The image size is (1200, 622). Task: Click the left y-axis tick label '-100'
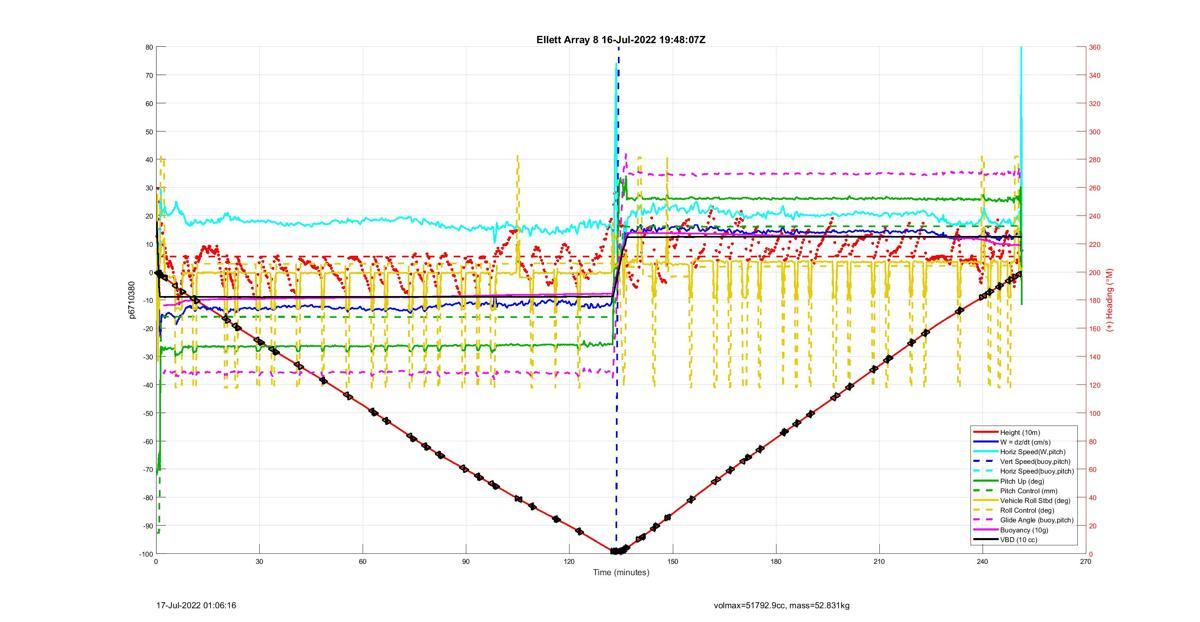145,554
